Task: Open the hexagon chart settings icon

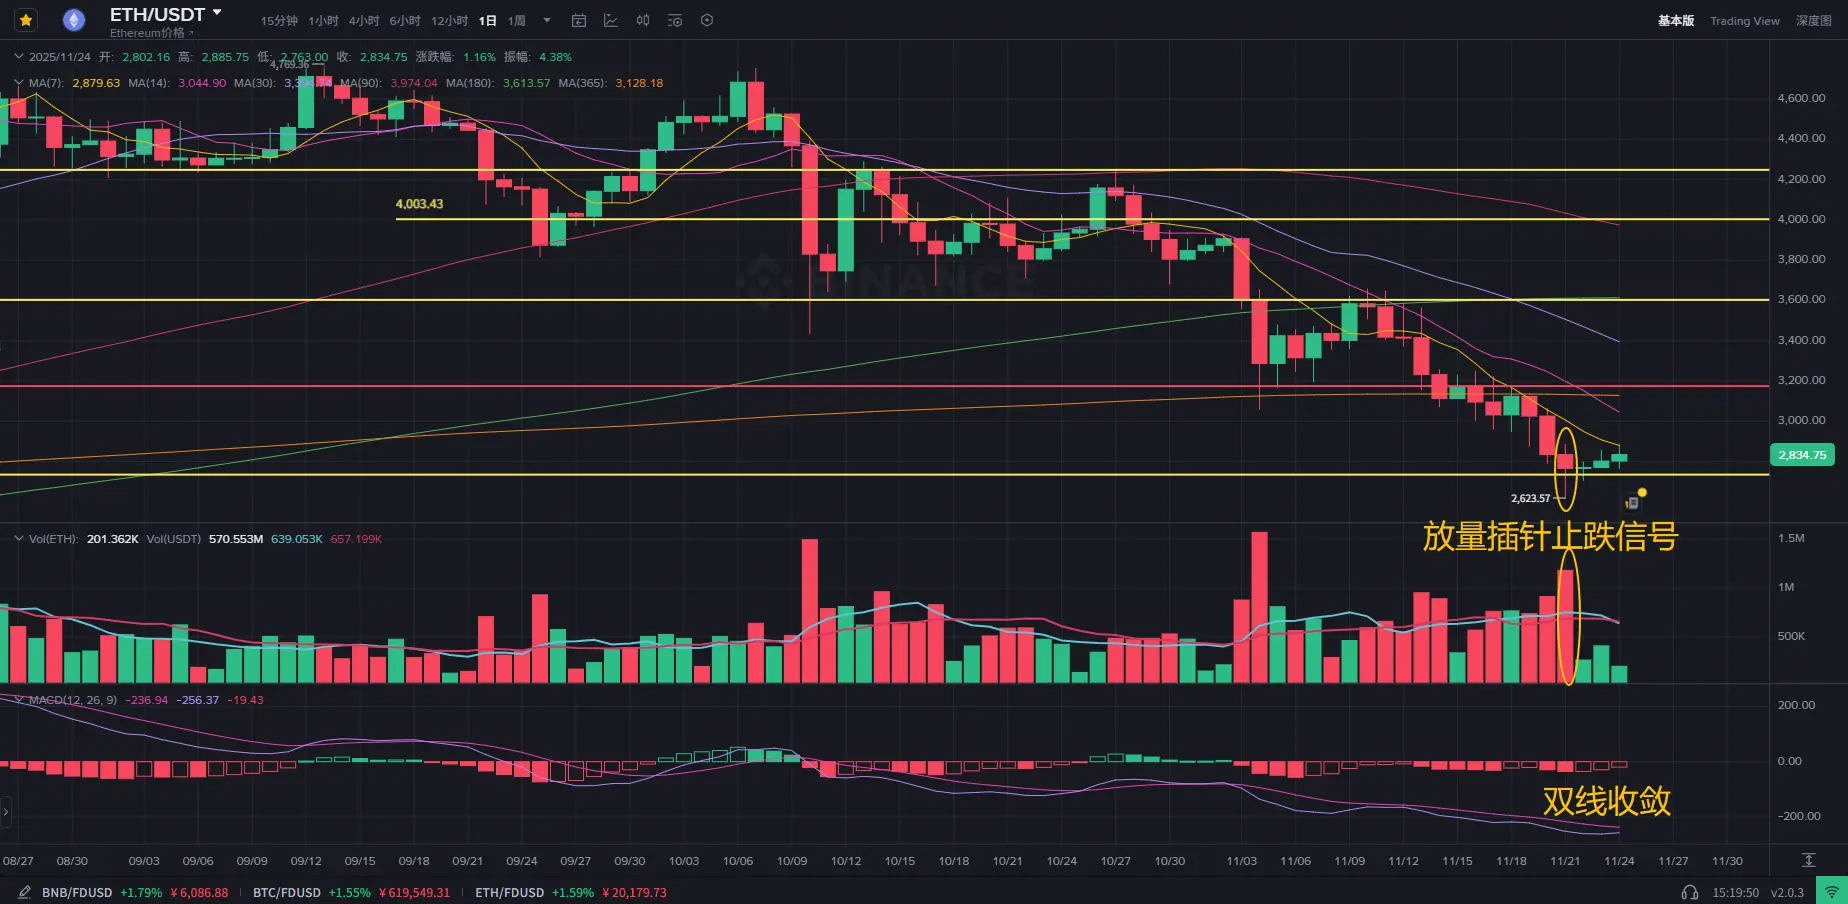Action: [x=707, y=21]
